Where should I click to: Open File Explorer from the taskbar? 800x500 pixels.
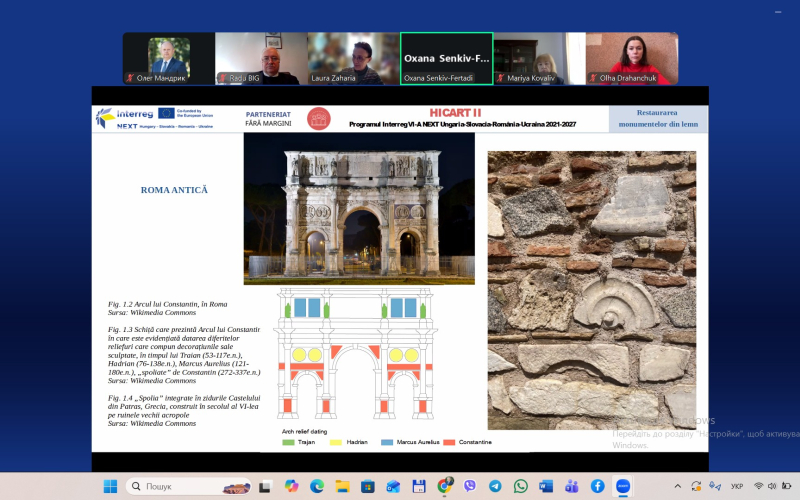coord(342,486)
